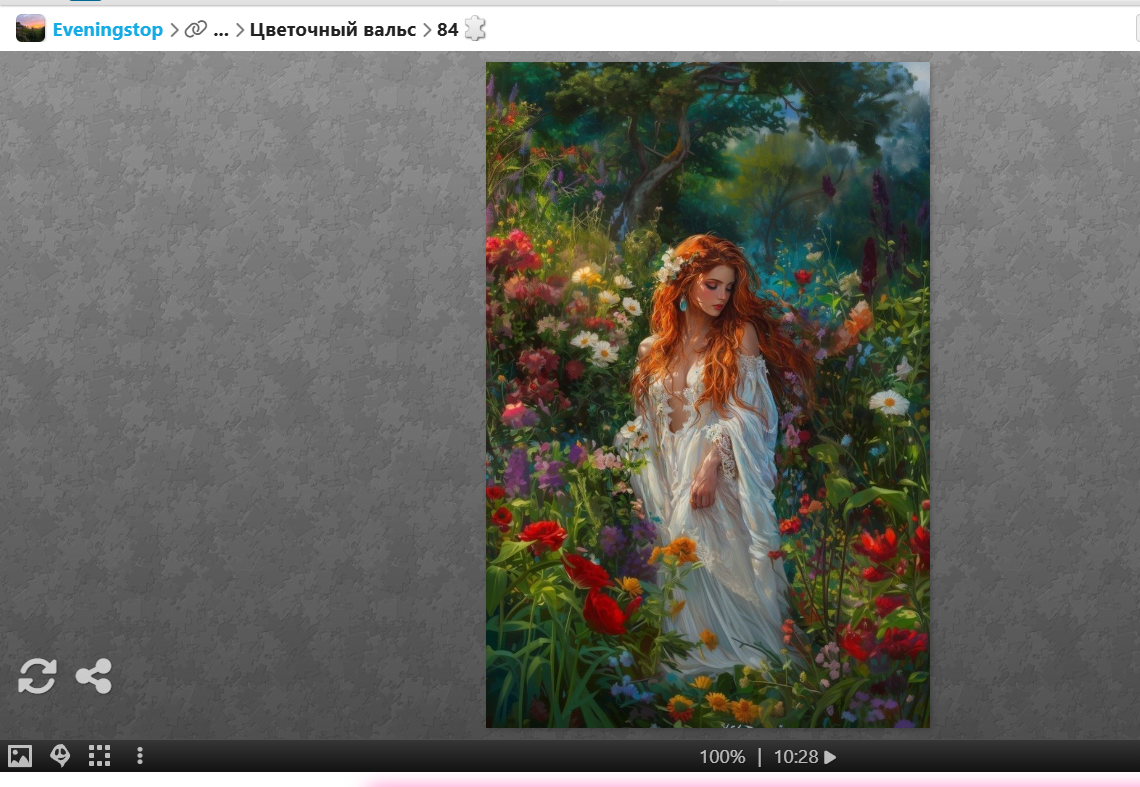The image size is (1140, 787).
Task: Click the puzzle piece icon beside 84
Action: click(475, 29)
